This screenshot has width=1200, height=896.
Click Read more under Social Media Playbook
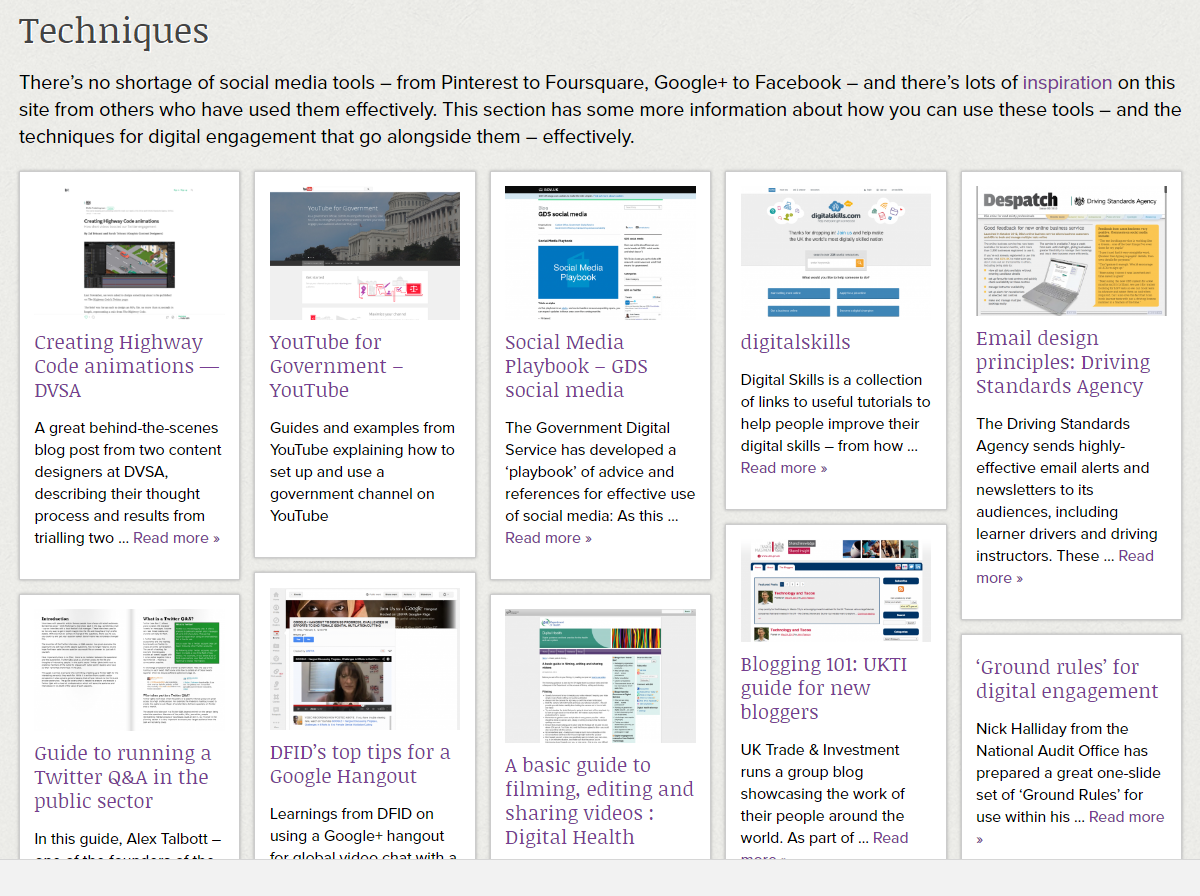point(548,537)
